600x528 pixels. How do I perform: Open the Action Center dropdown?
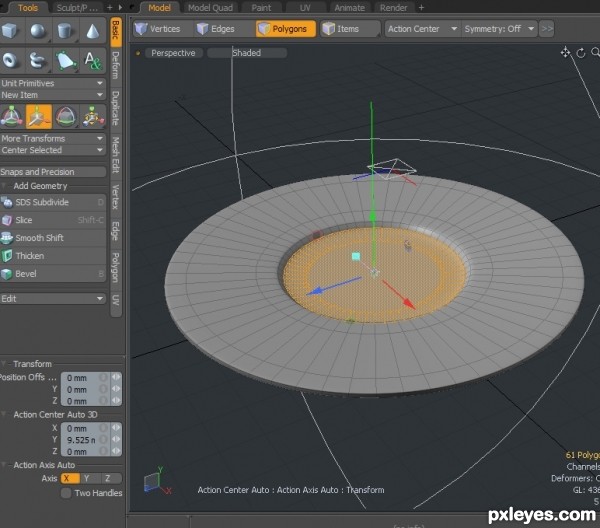pyautogui.click(x=422, y=29)
